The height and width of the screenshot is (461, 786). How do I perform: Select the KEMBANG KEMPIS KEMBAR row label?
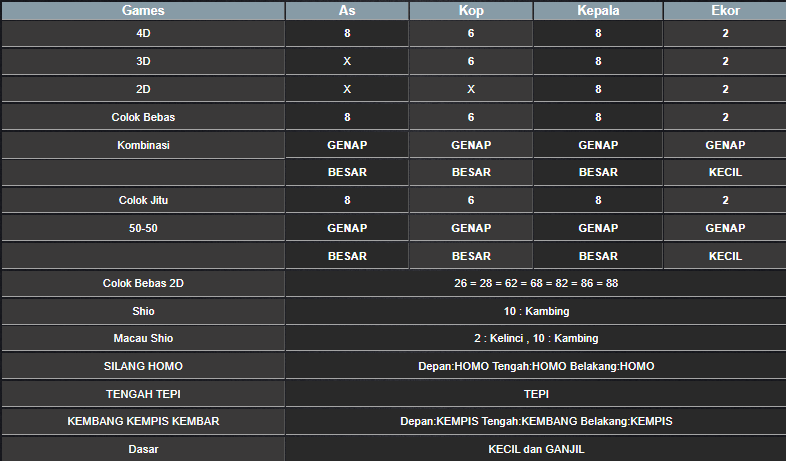click(143, 421)
